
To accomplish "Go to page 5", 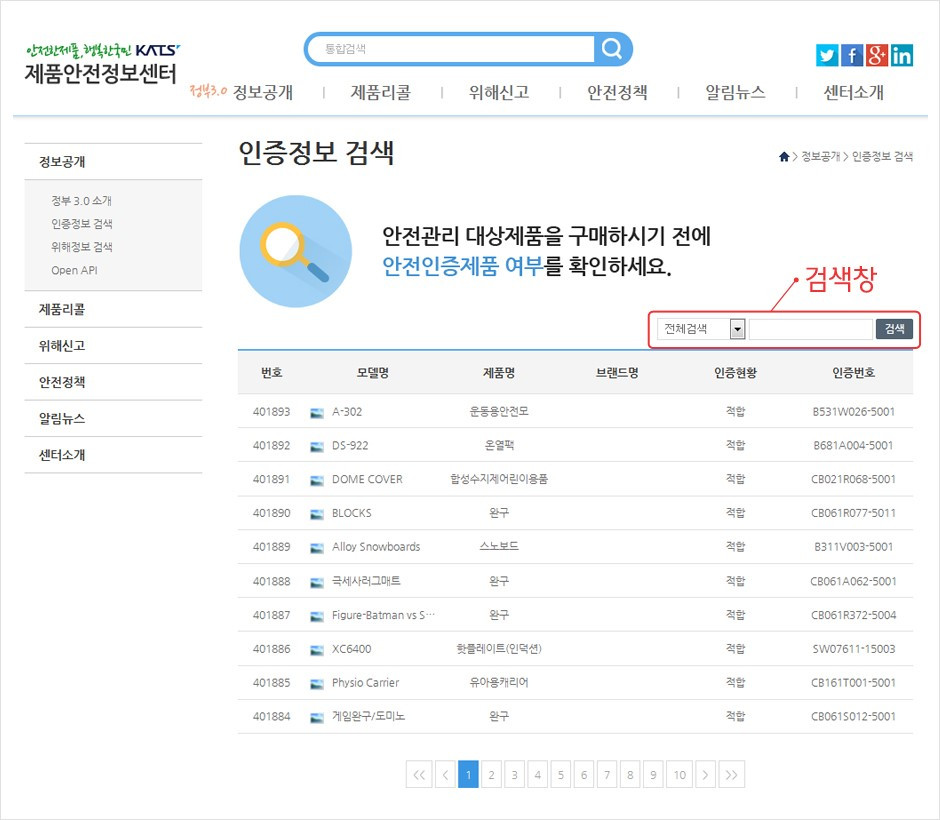I will tap(561, 774).
